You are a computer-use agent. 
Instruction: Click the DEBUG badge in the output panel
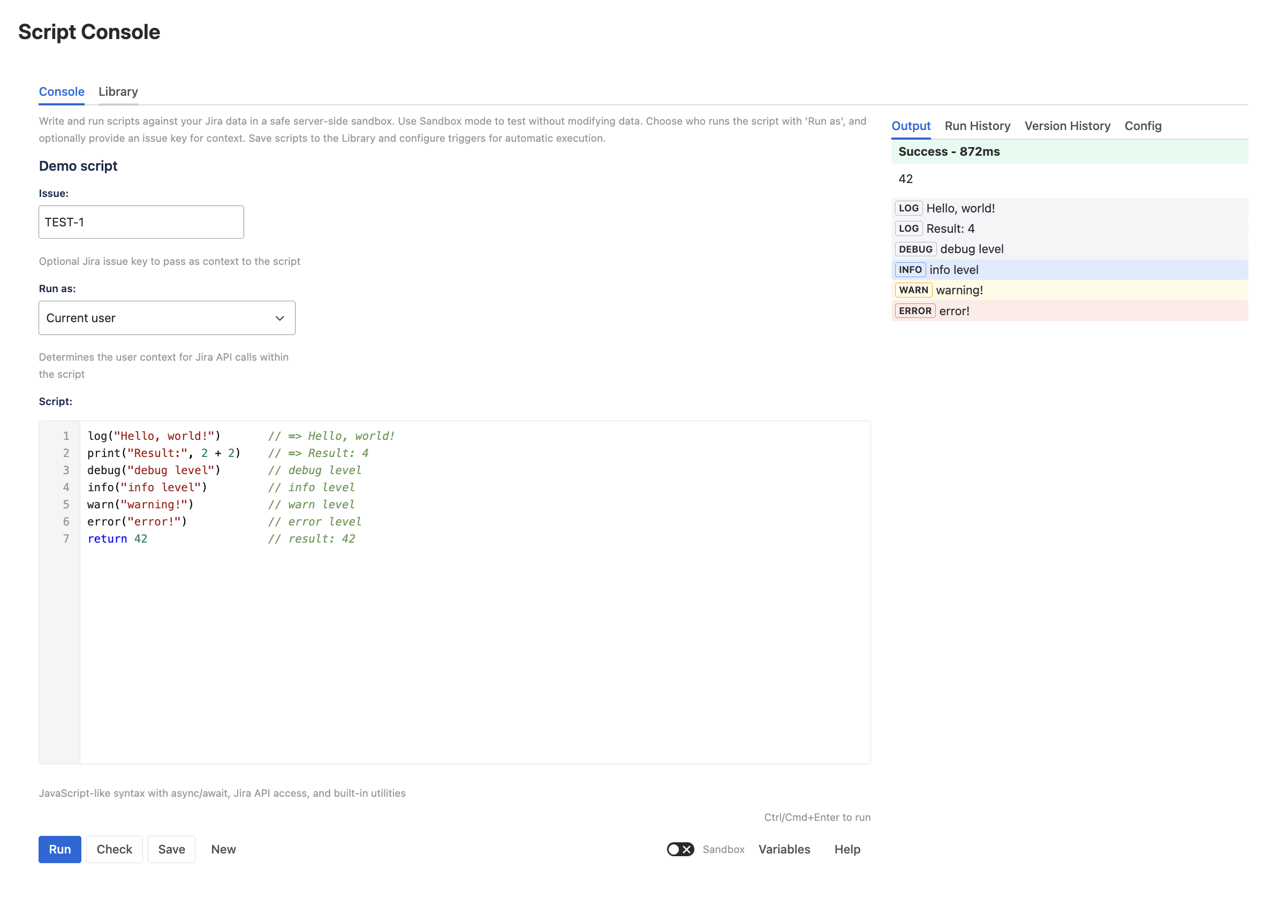pos(915,249)
